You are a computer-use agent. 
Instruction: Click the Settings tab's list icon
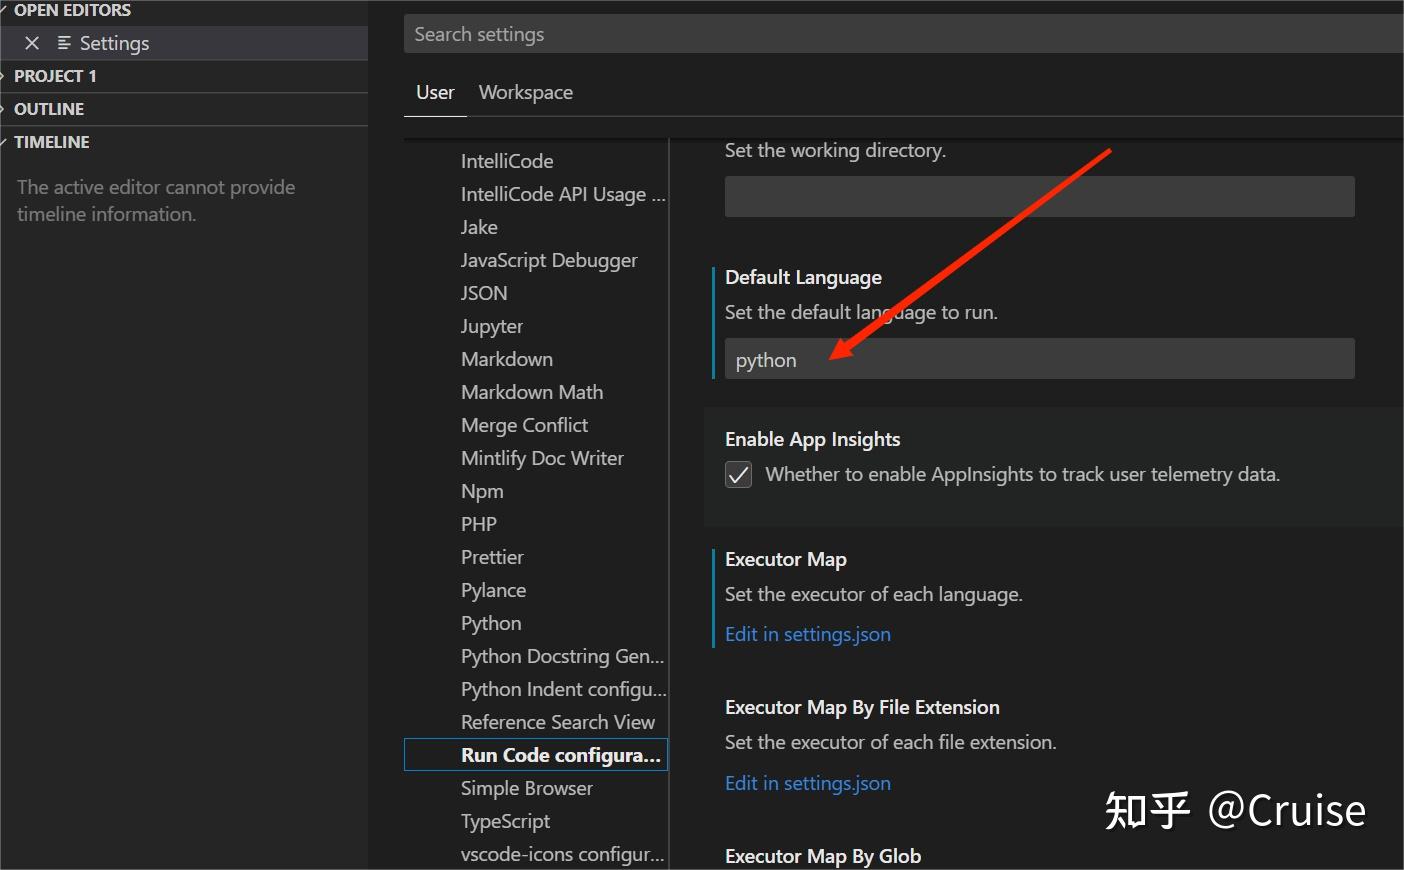click(63, 43)
